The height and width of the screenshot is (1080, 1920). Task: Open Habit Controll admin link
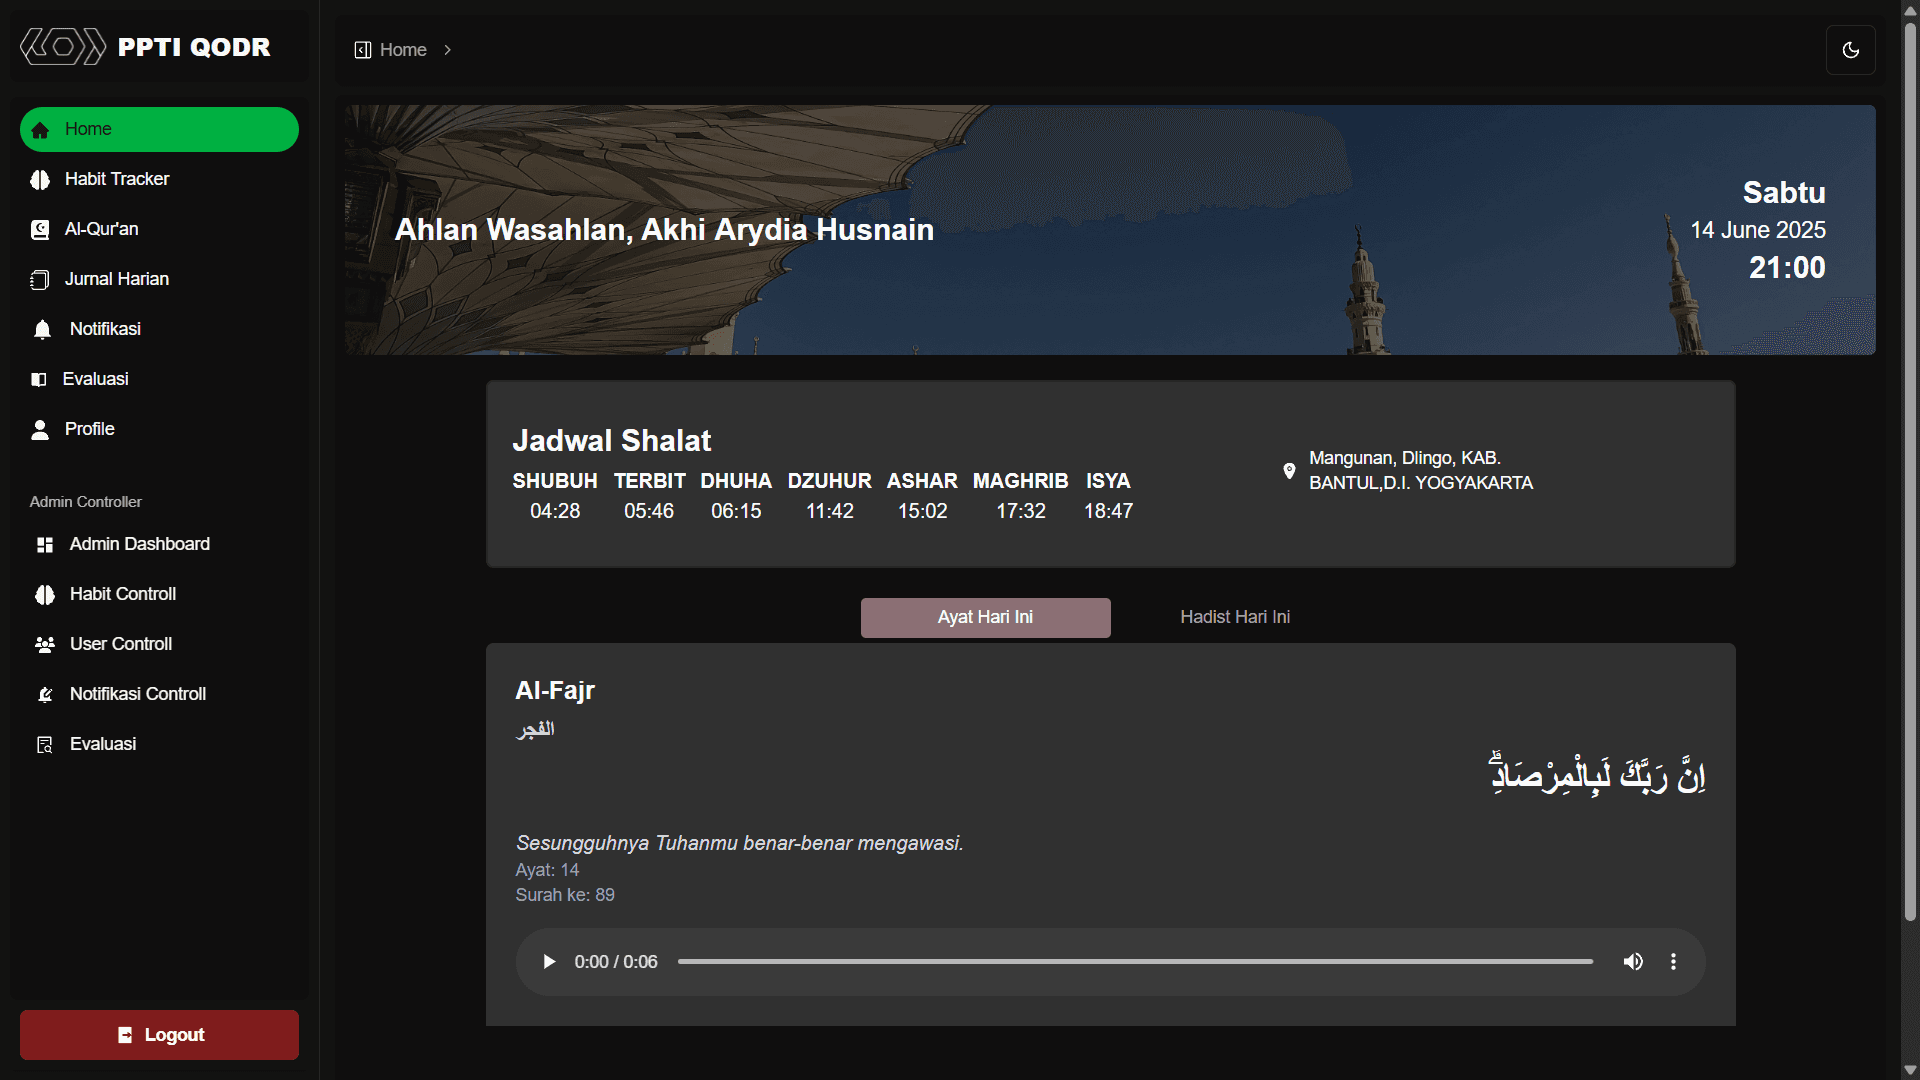pos(123,594)
